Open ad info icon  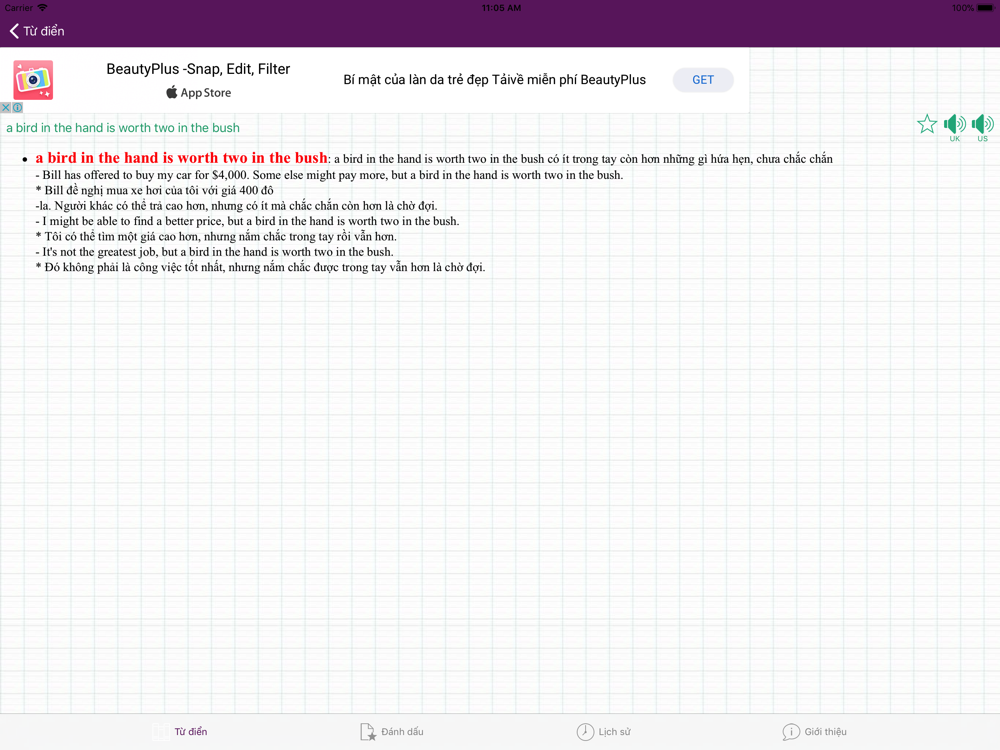click(17, 108)
